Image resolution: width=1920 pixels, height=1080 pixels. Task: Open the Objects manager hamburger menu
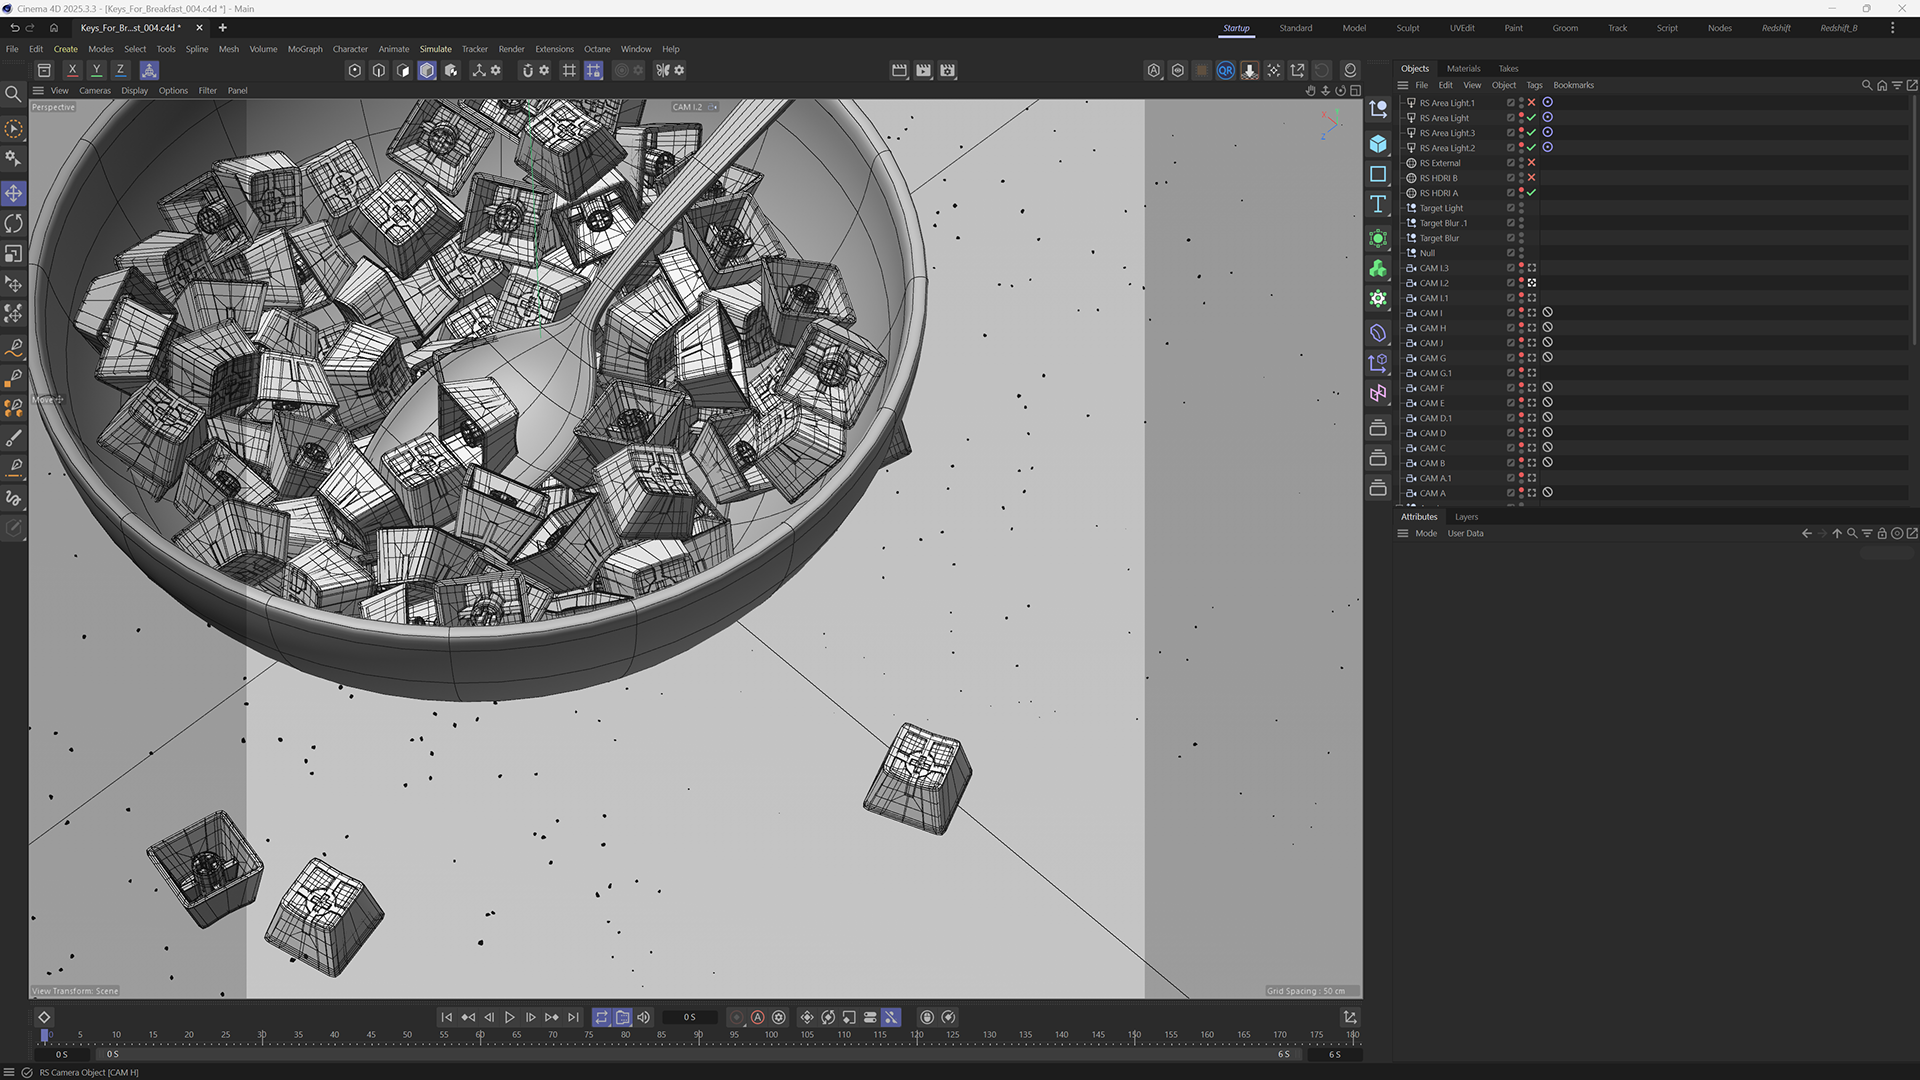tap(1402, 85)
